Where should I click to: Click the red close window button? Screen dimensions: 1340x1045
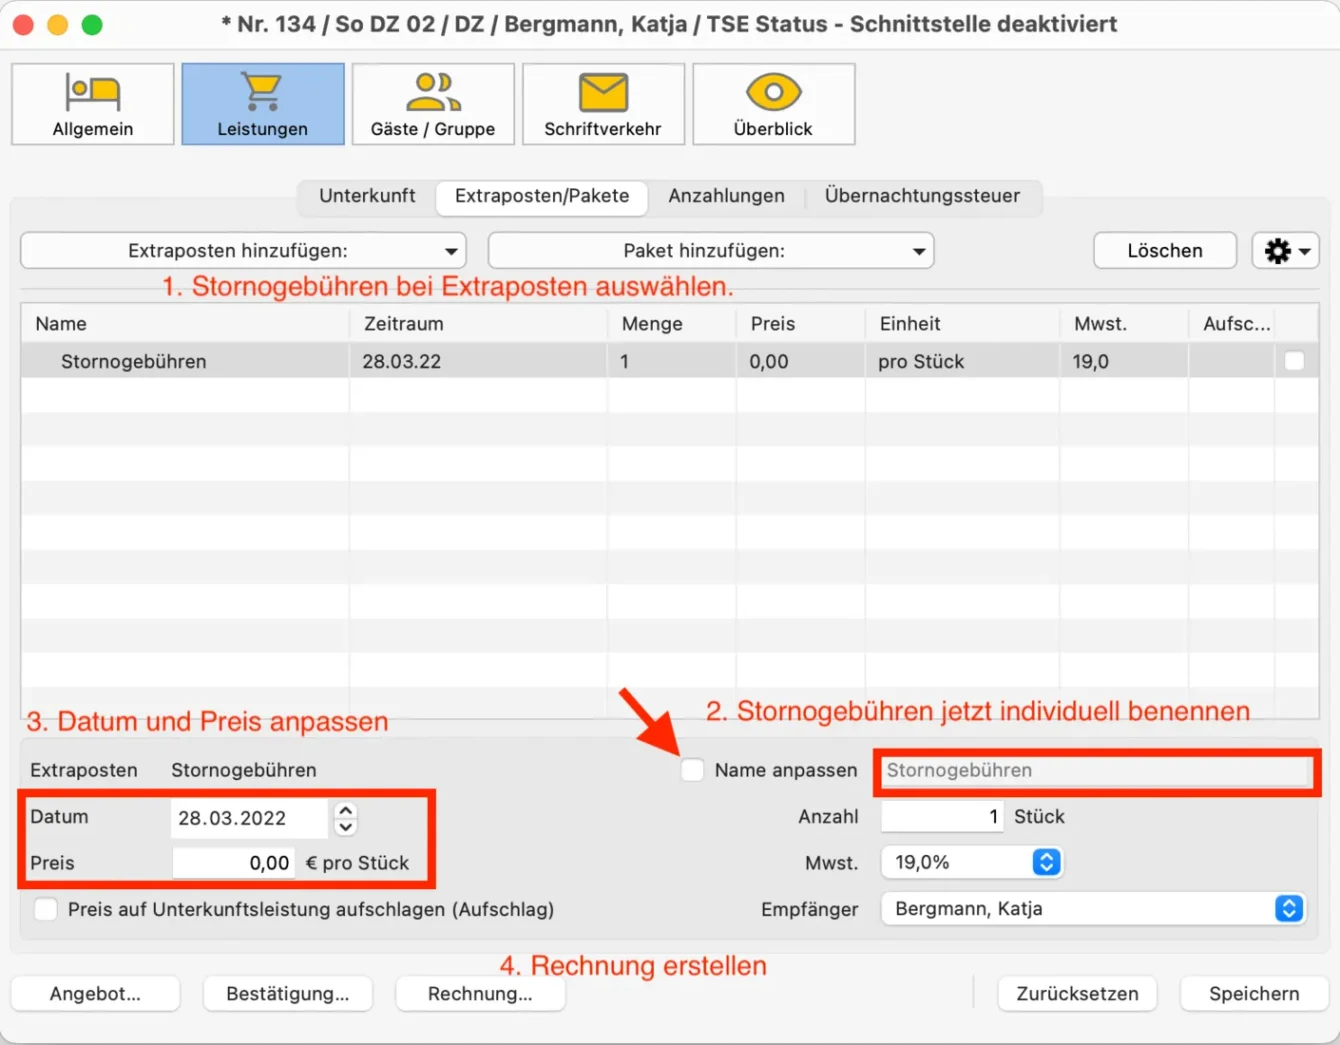(23, 24)
